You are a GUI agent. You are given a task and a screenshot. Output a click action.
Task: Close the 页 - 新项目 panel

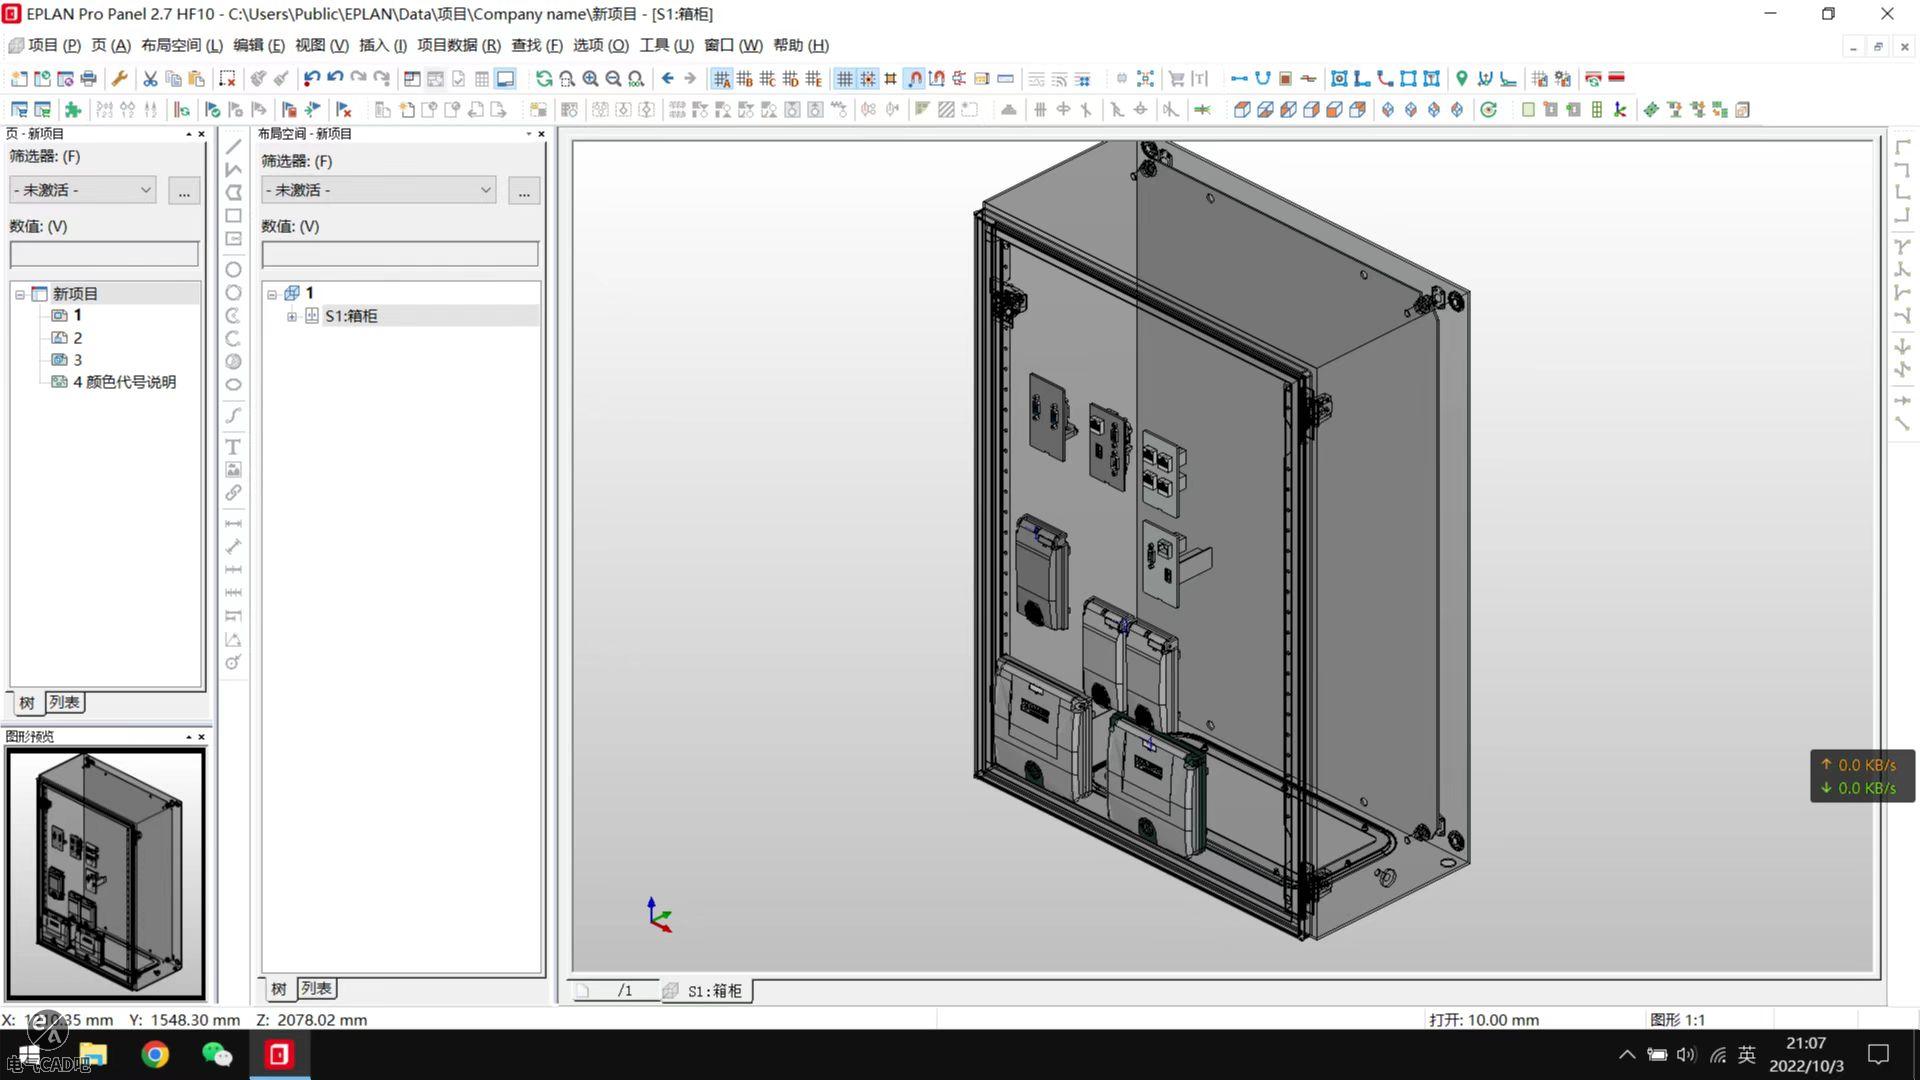[201, 134]
